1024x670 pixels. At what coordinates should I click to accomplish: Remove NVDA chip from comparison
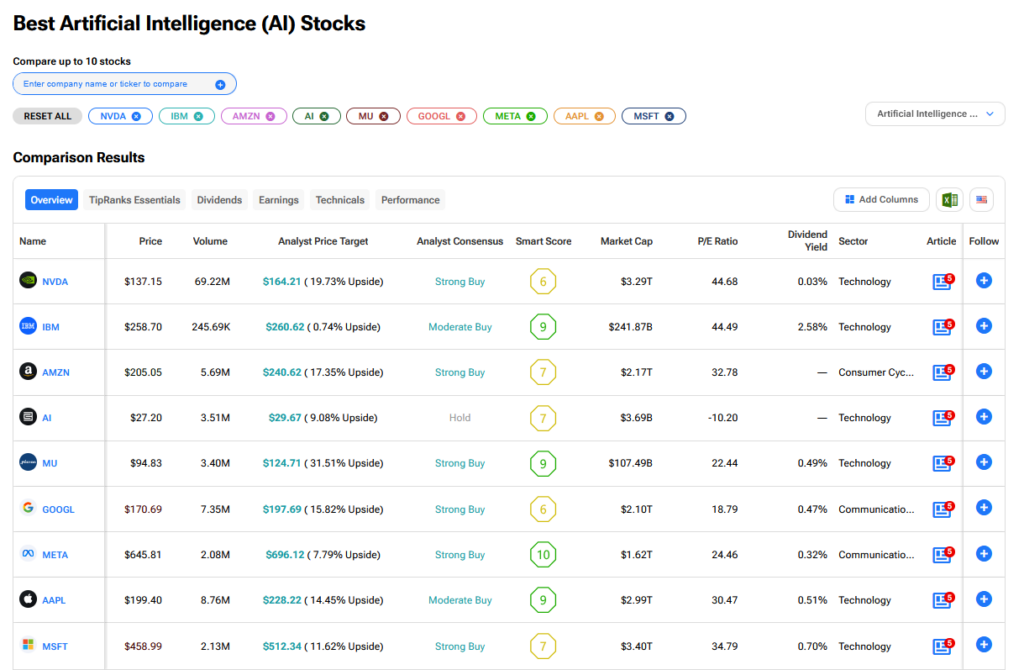pos(136,116)
